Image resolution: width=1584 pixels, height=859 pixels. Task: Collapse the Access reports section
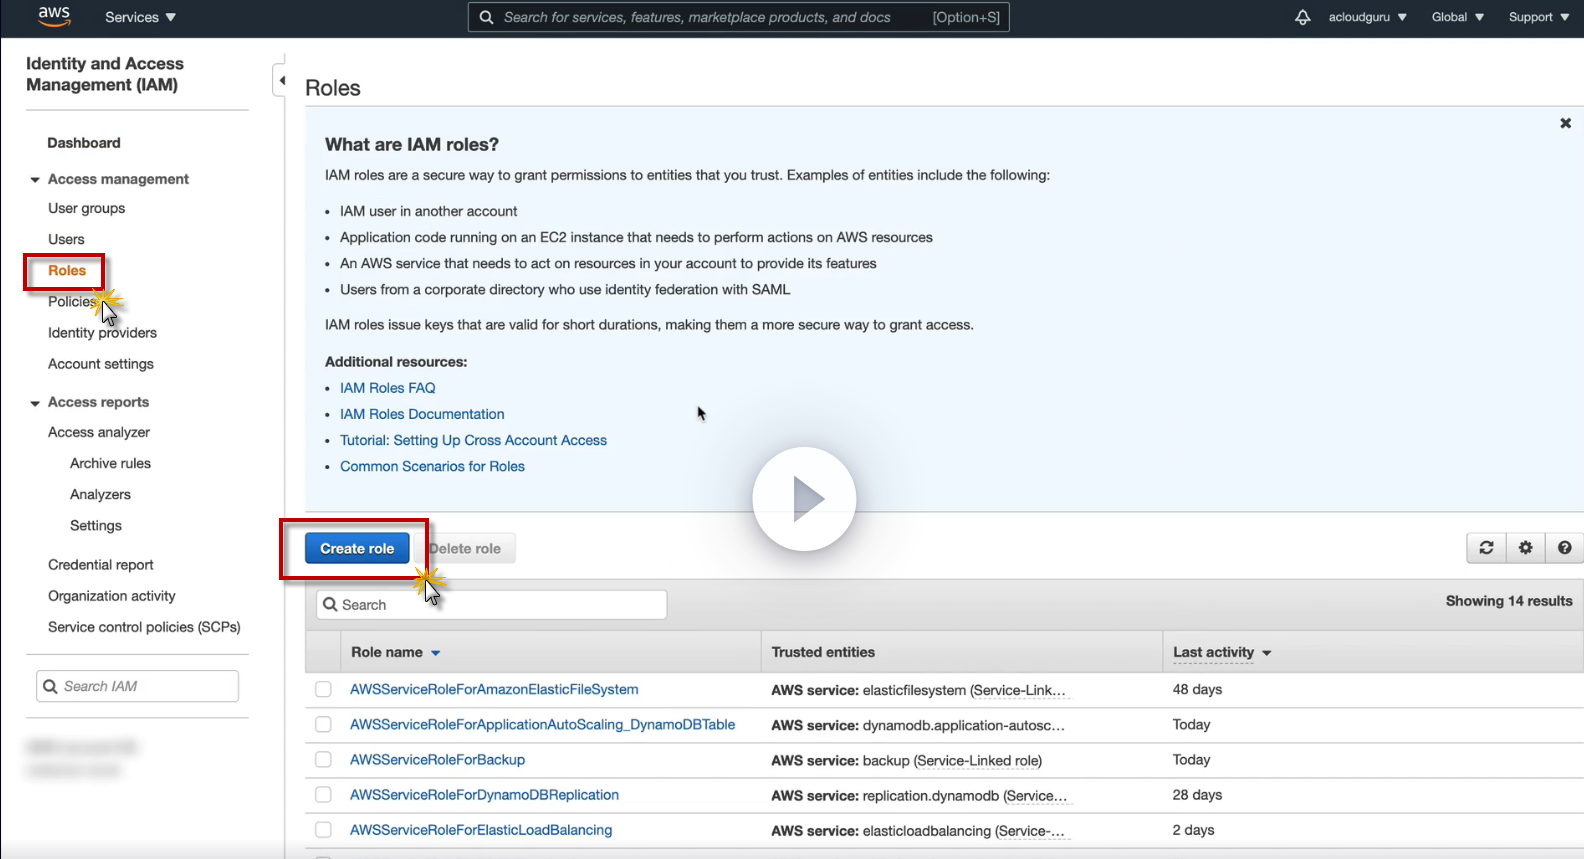click(x=35, y=403)
